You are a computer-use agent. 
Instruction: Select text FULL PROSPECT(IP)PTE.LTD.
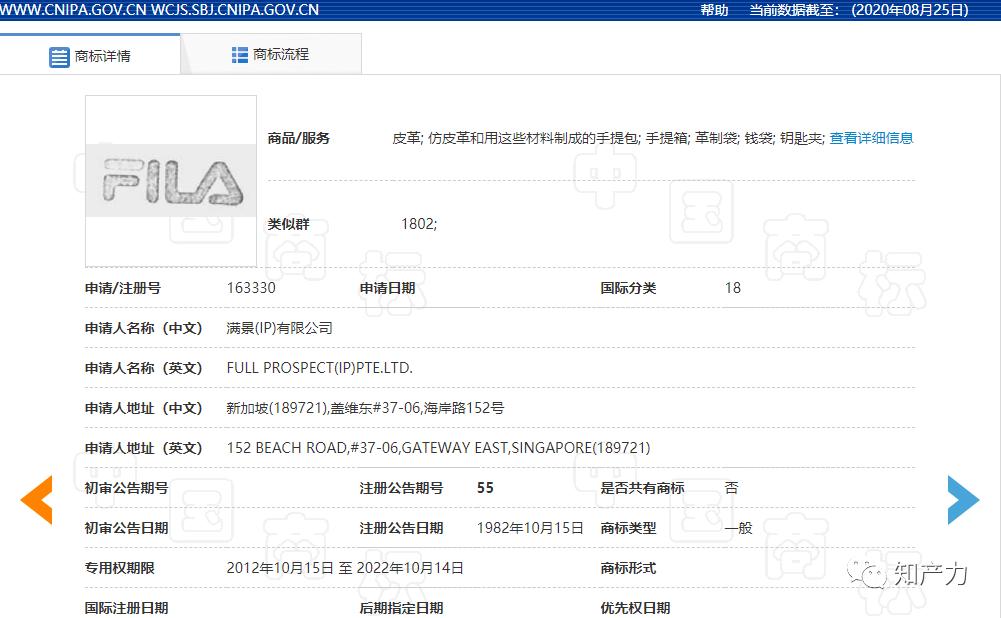[320, 368]
